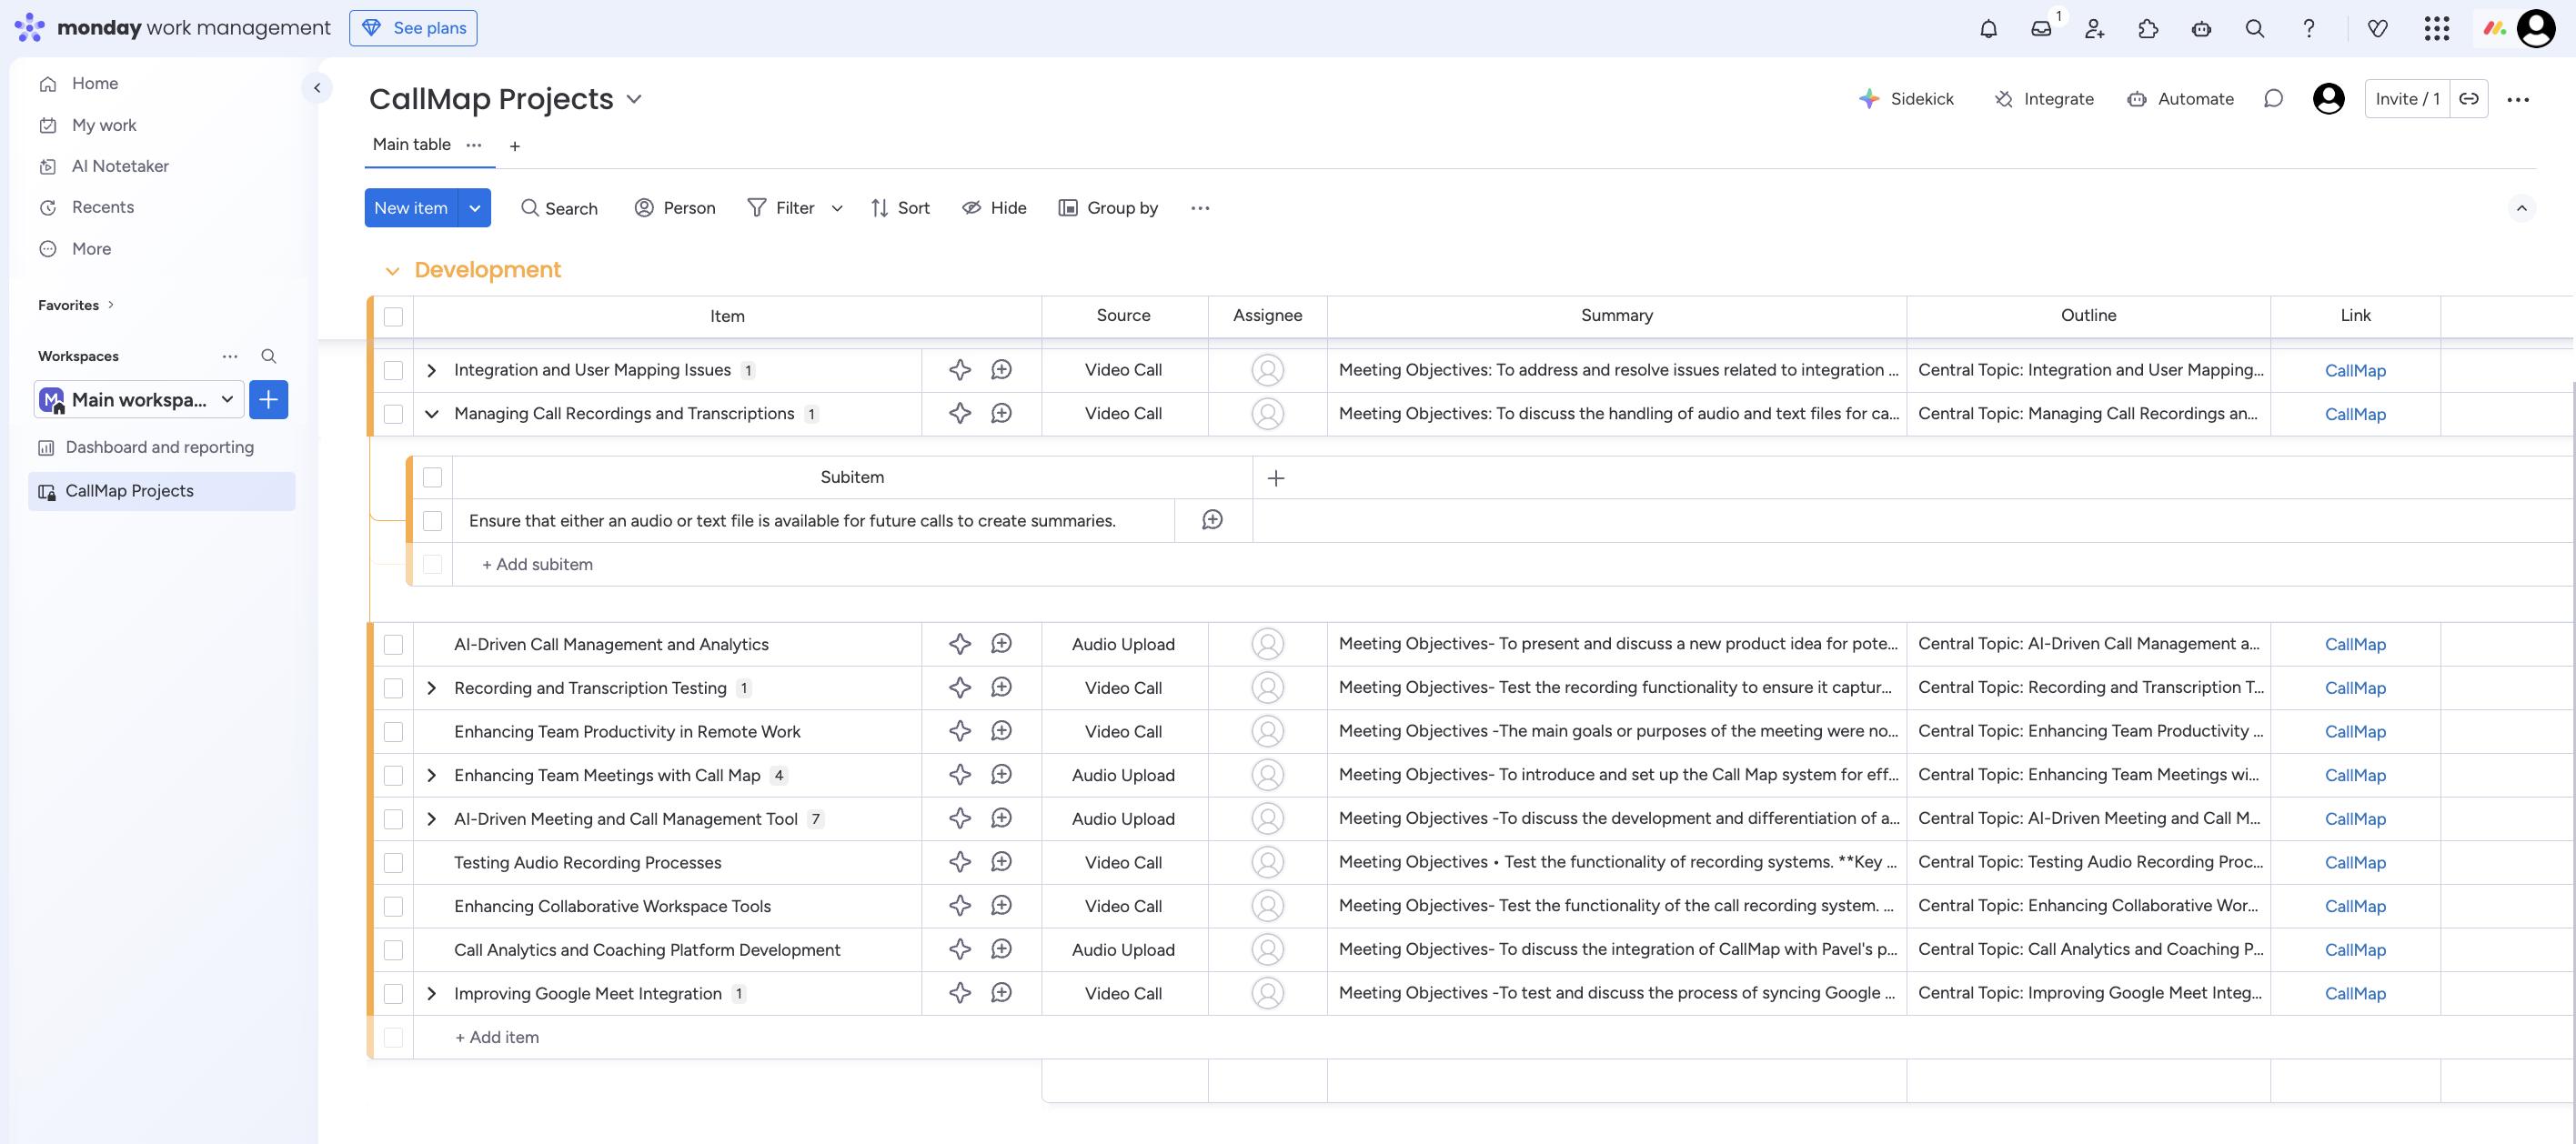Open the notifications bell
Image resolution: width=2576 pixels, height=1144 pixels.
click(1988, 28)
